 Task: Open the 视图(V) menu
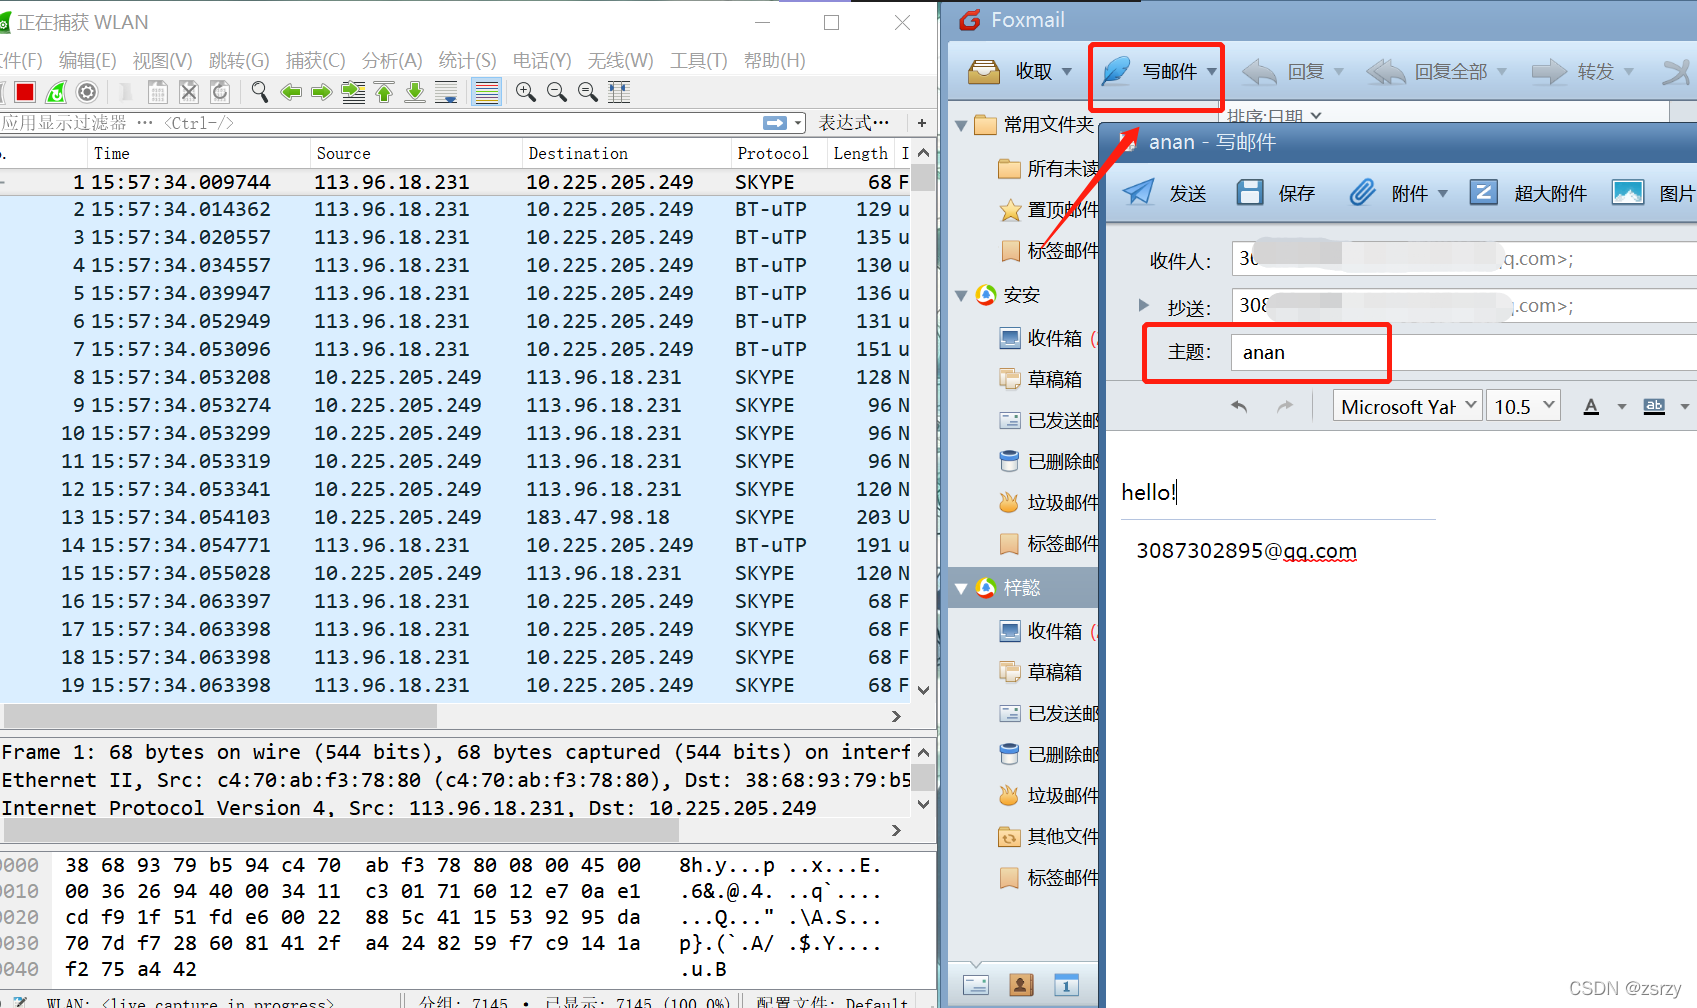click(163, 61)
